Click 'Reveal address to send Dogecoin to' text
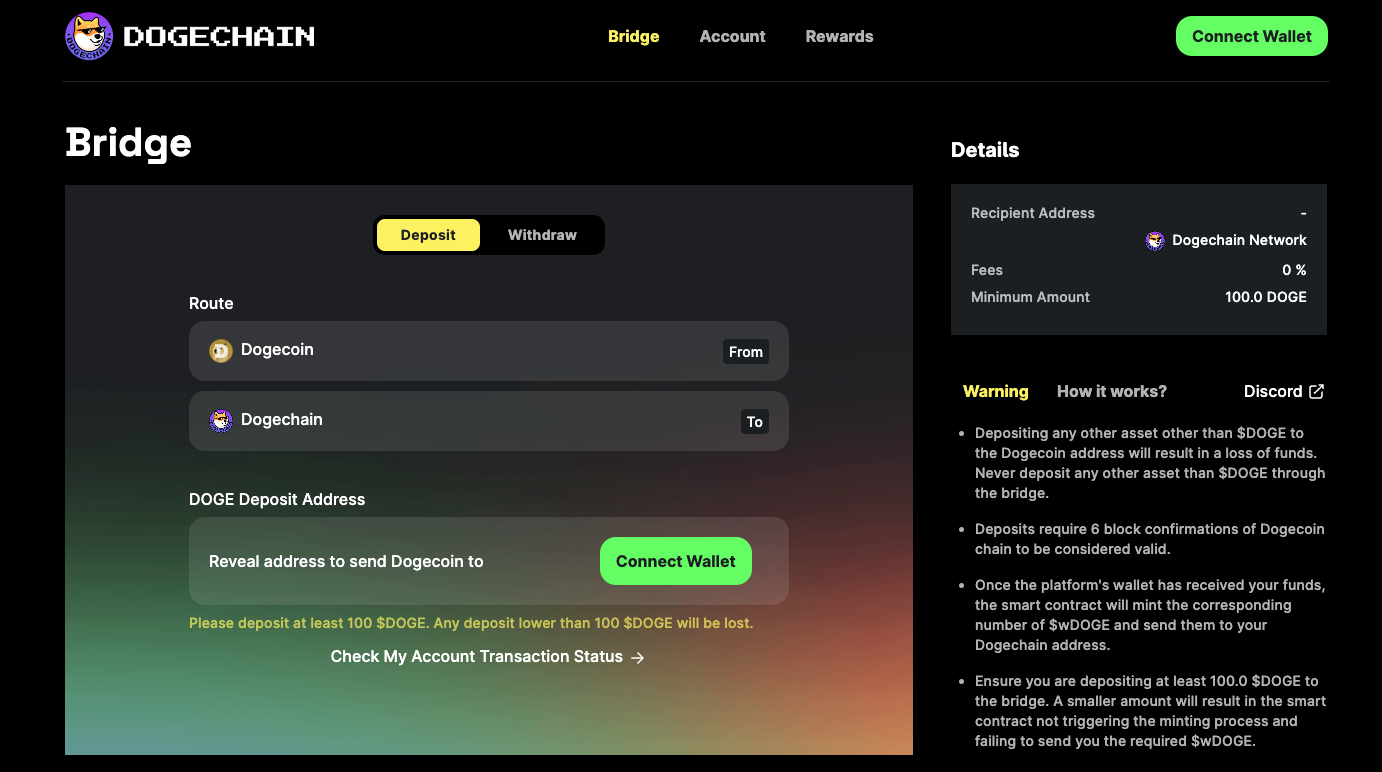1382x772 pixels. tap(346, 562)
